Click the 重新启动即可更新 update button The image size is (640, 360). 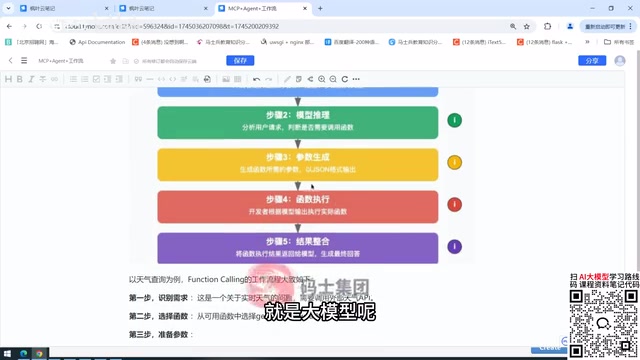pos(608,26)
